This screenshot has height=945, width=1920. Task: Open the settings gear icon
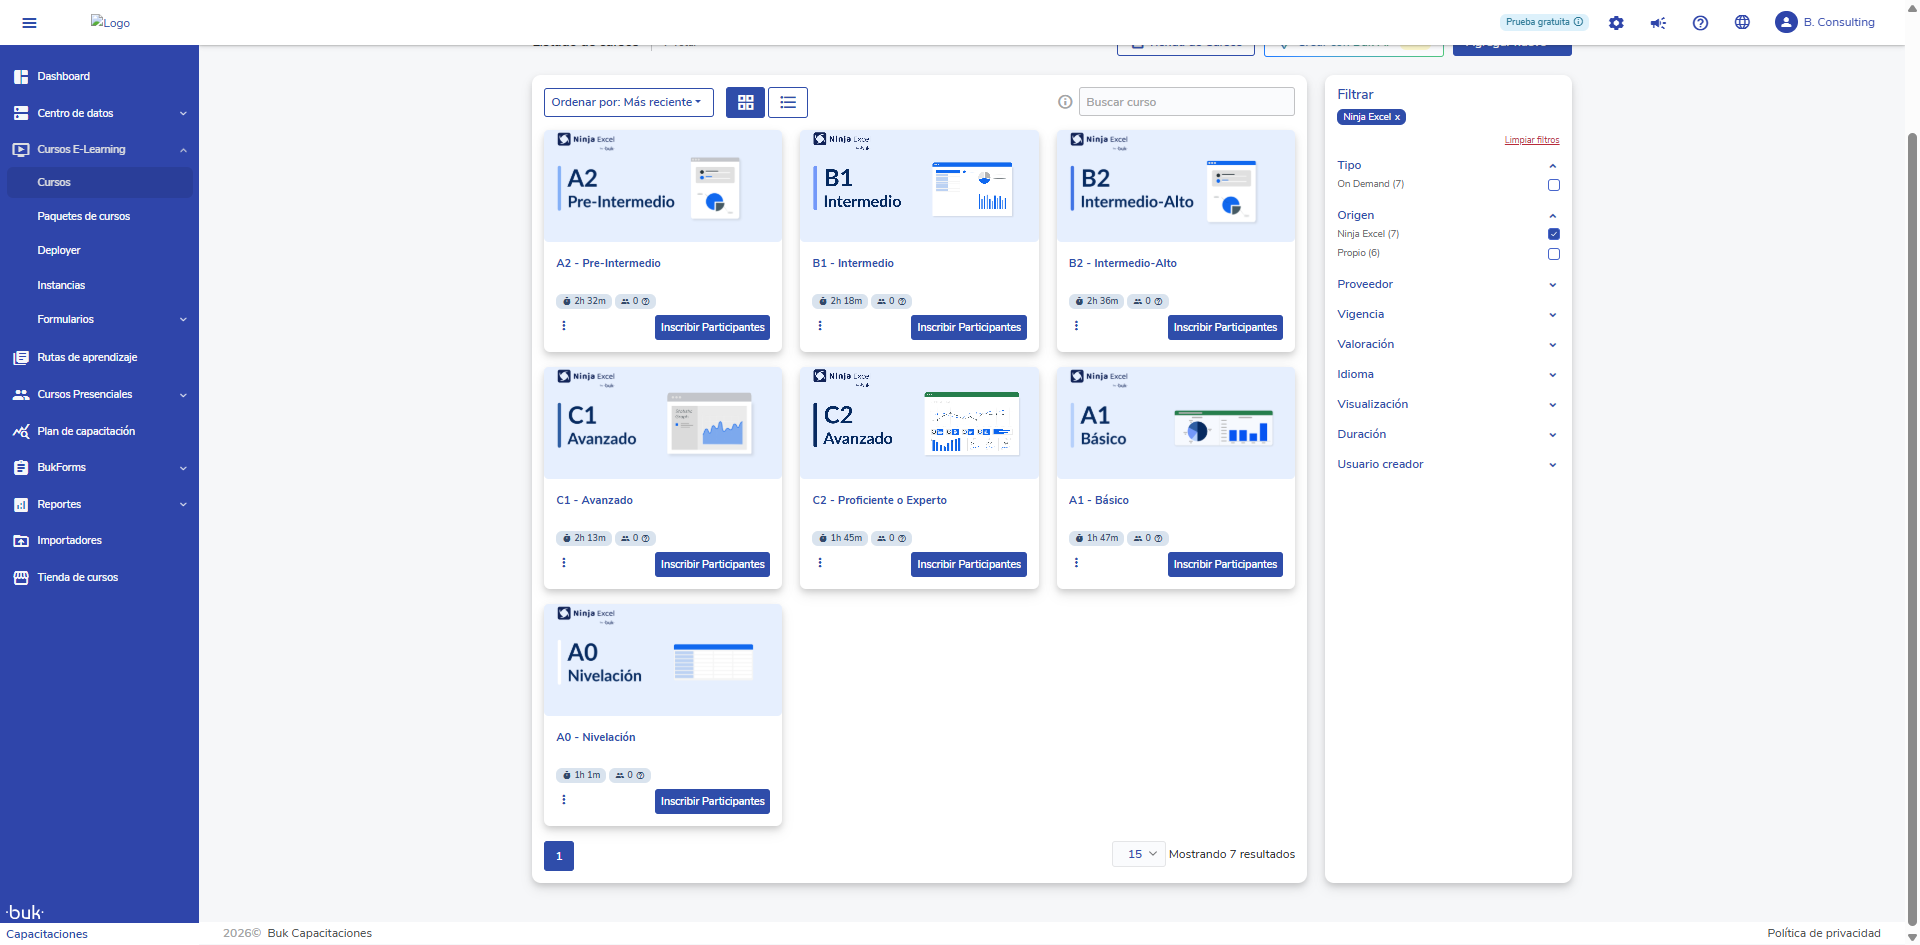coord(1616,23)
